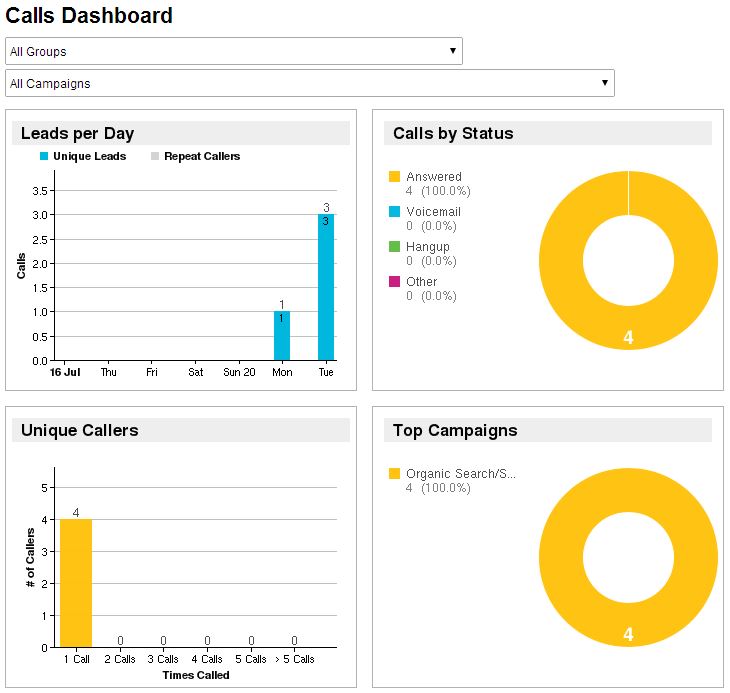Screen dimensions: 730x693
Task: Click the Unique Callers panel title
Action: tap(80, 431)
